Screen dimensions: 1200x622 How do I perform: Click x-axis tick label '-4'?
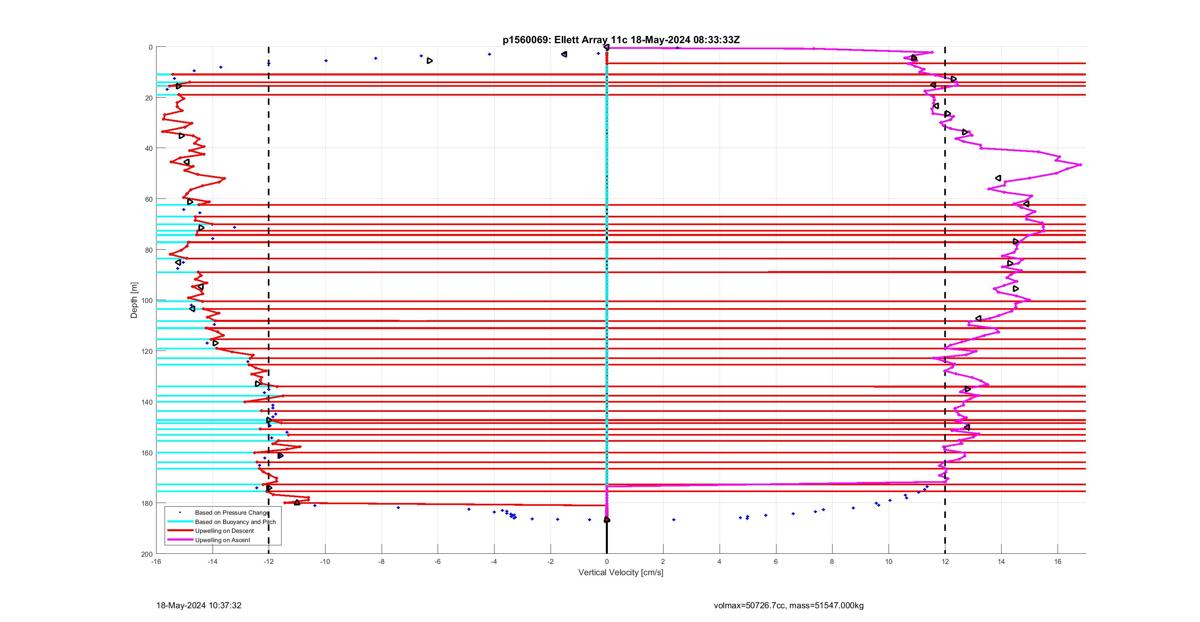(494, 561)
